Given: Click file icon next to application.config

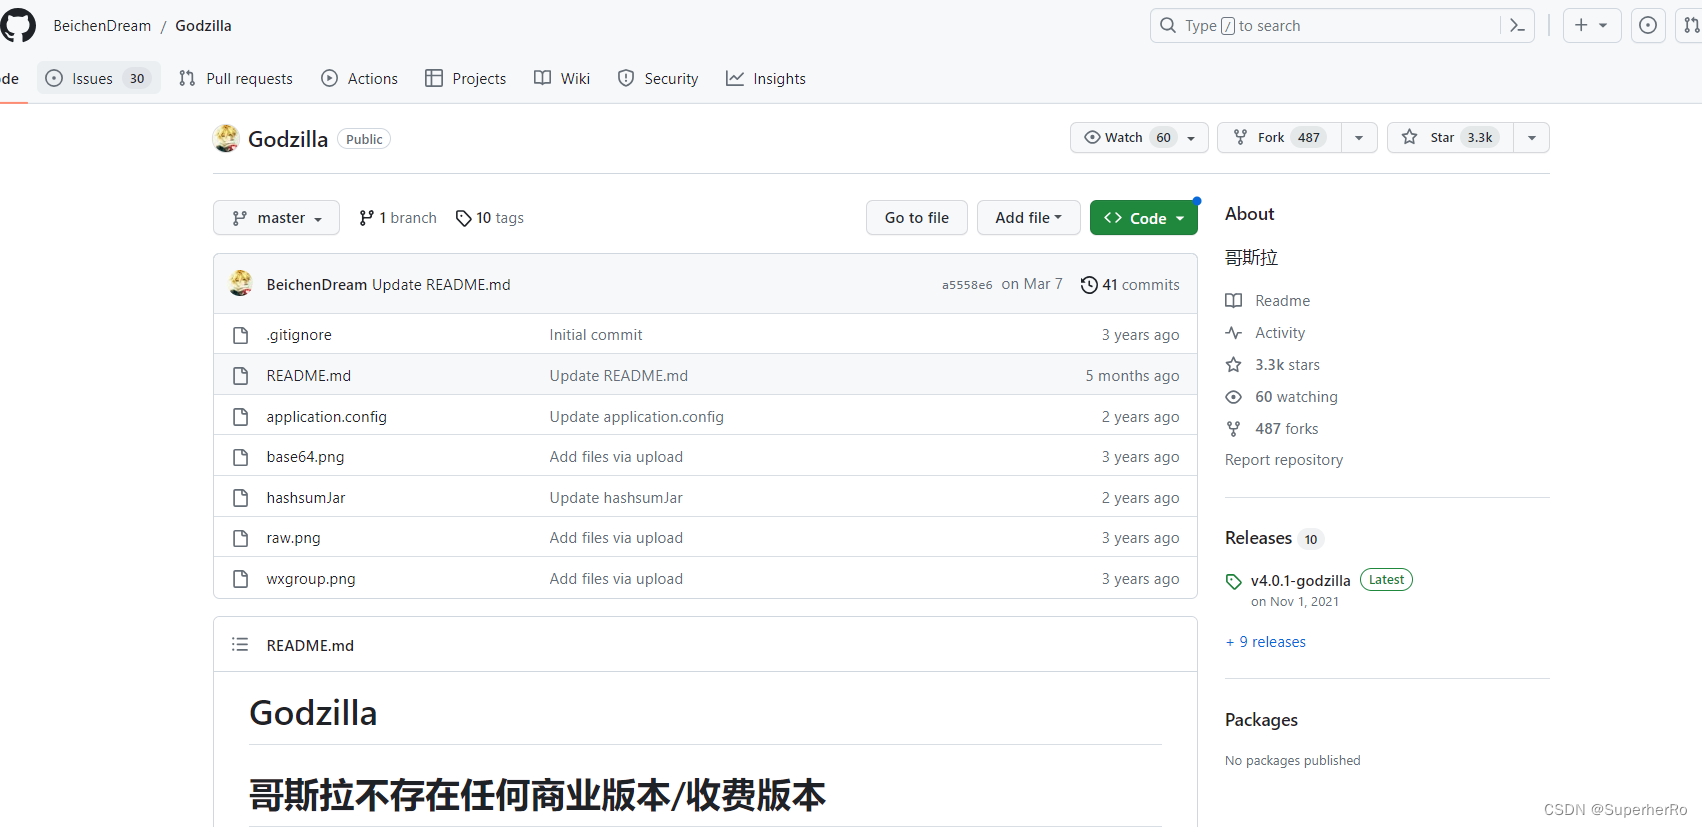Looking at the screenshot, I should click(x=240, y=417).
